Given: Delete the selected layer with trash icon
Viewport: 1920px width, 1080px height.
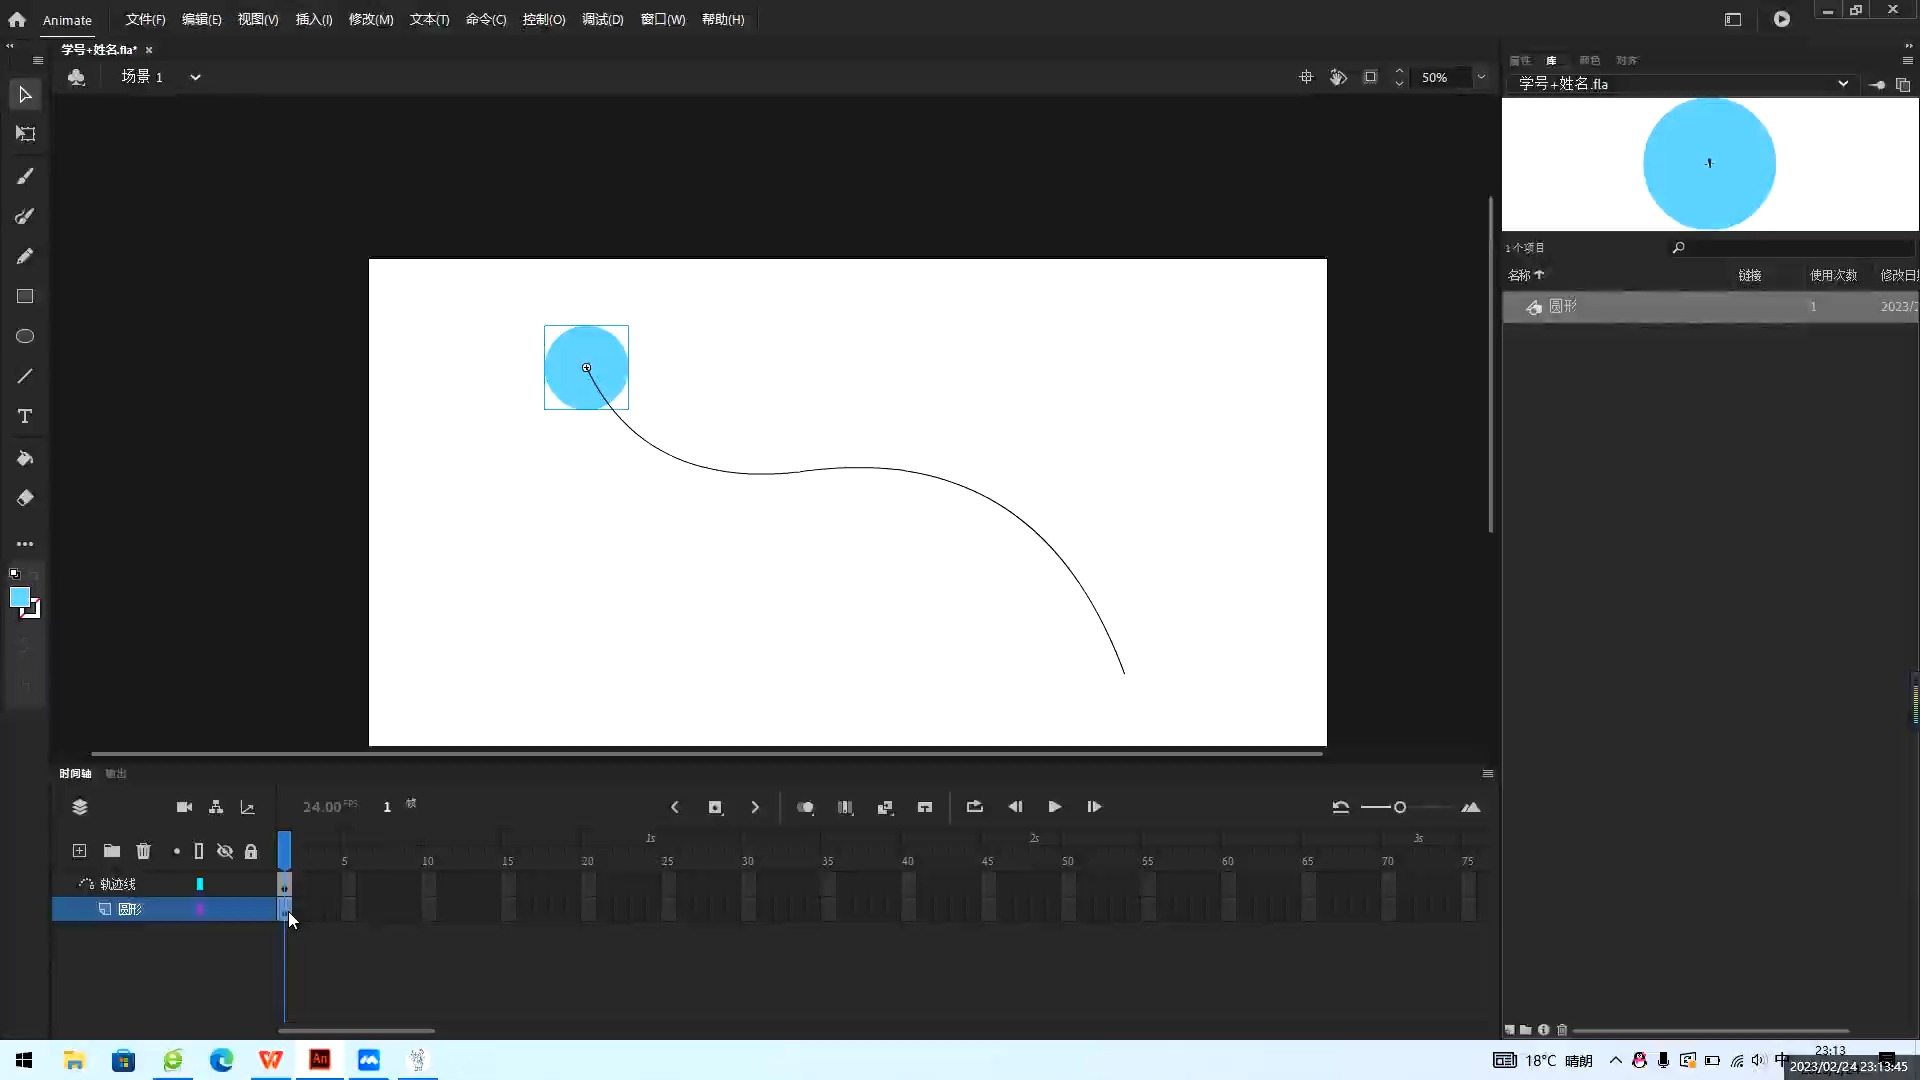Looking at the screenshot, I should (x=143, y=851).
